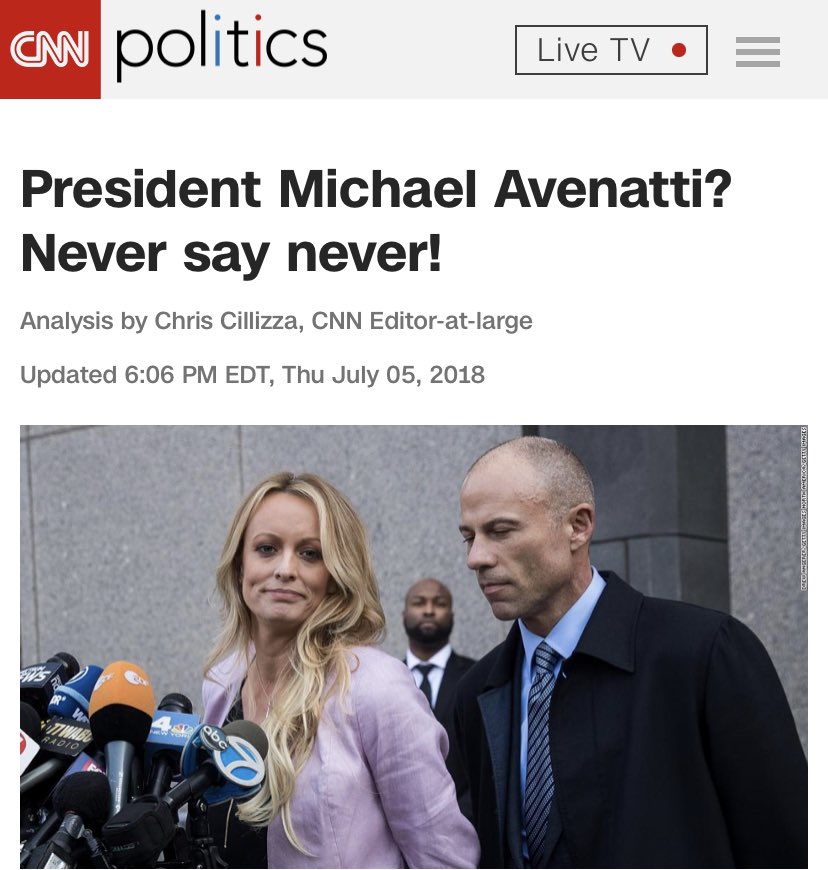This screenshot has height=870, width=828.
Task: Click the vertical photo credit text
Action: coord(804,508)
